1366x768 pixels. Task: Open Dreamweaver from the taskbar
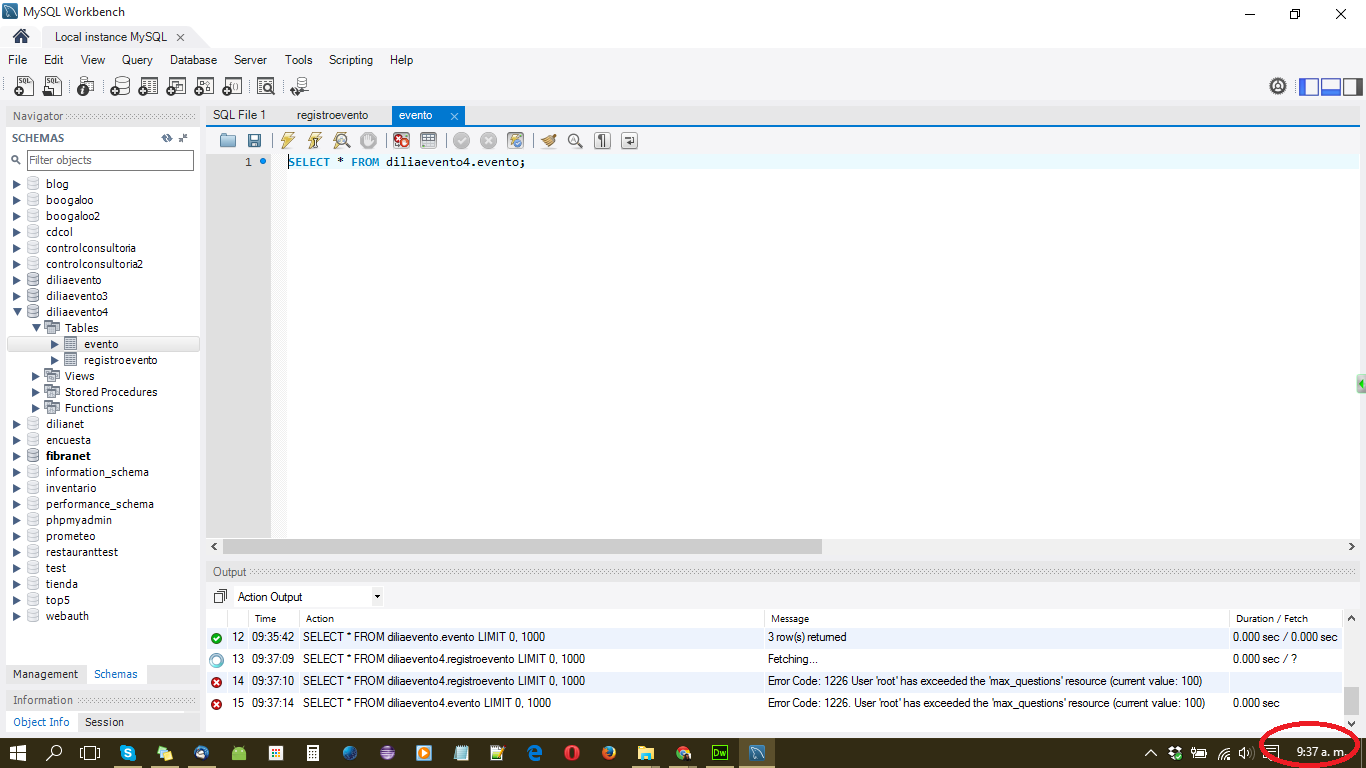719,752
